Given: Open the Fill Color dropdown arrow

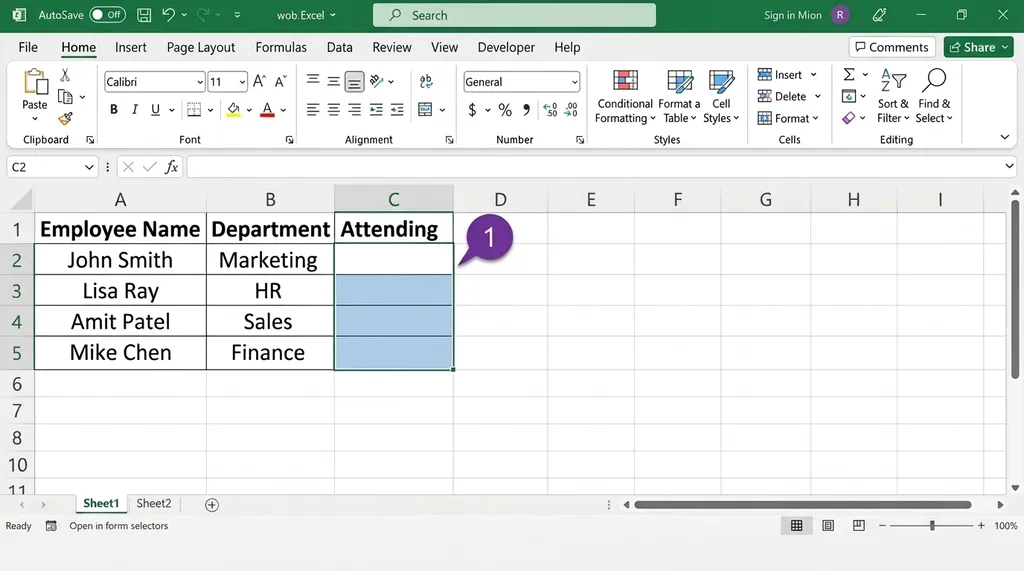Looking at the screenshot, I should (x=249, y=110).
